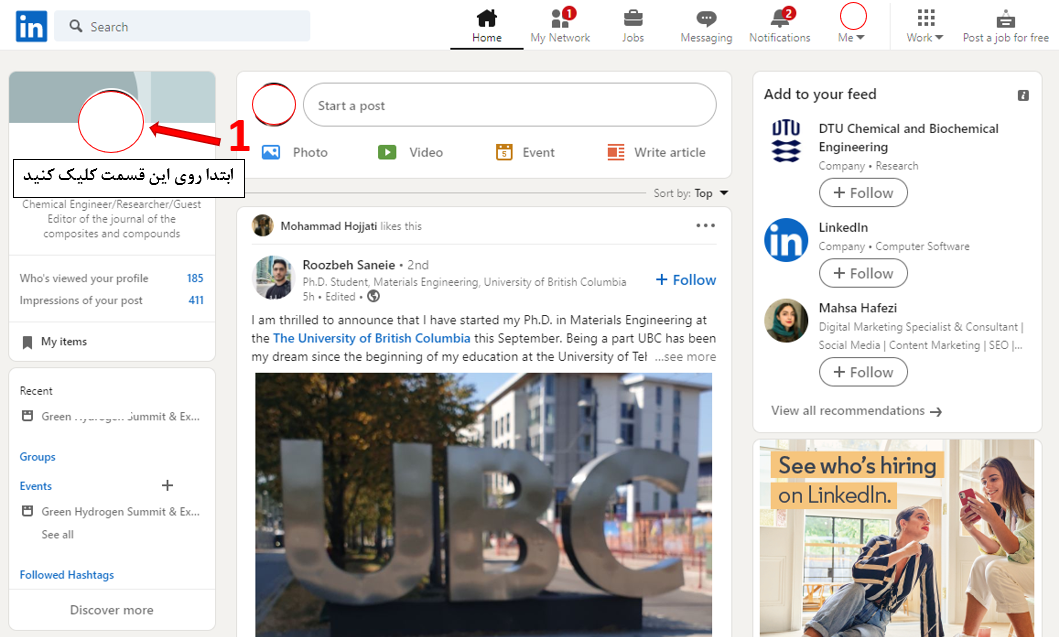Follow Mahsa Hafezi
The width and height of the screenshot is (1063, 637).
(x=863, y=373)
